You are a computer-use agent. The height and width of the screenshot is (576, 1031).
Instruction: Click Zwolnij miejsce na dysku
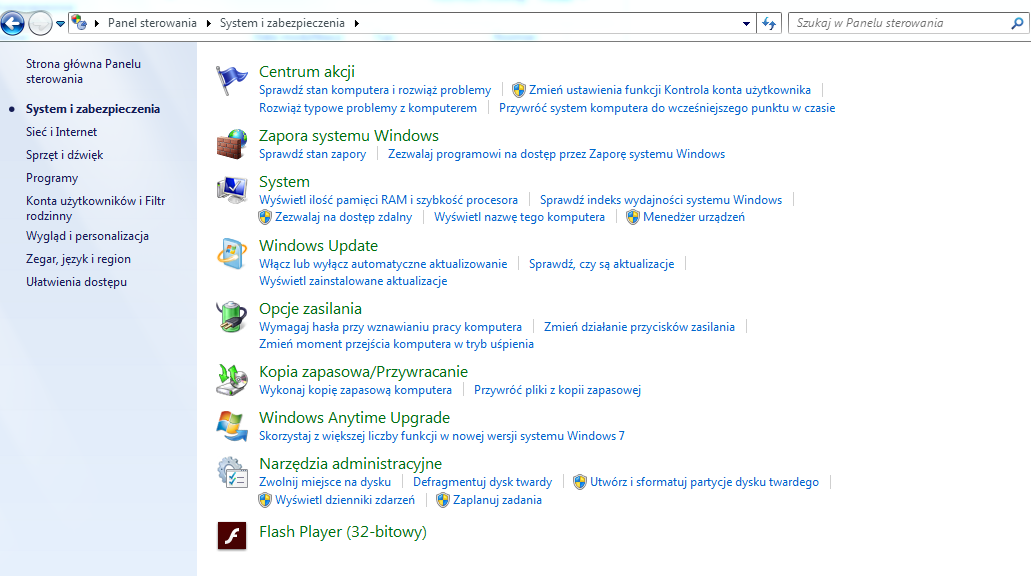click(325, 482)
